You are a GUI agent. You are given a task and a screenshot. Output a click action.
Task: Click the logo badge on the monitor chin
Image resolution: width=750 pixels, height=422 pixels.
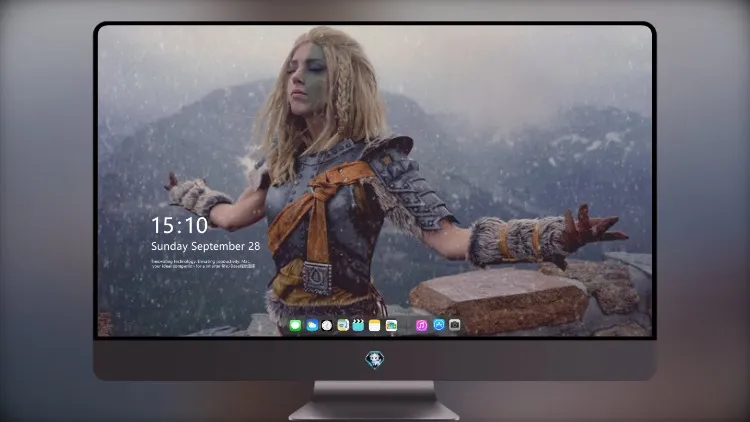coord(375,360)
